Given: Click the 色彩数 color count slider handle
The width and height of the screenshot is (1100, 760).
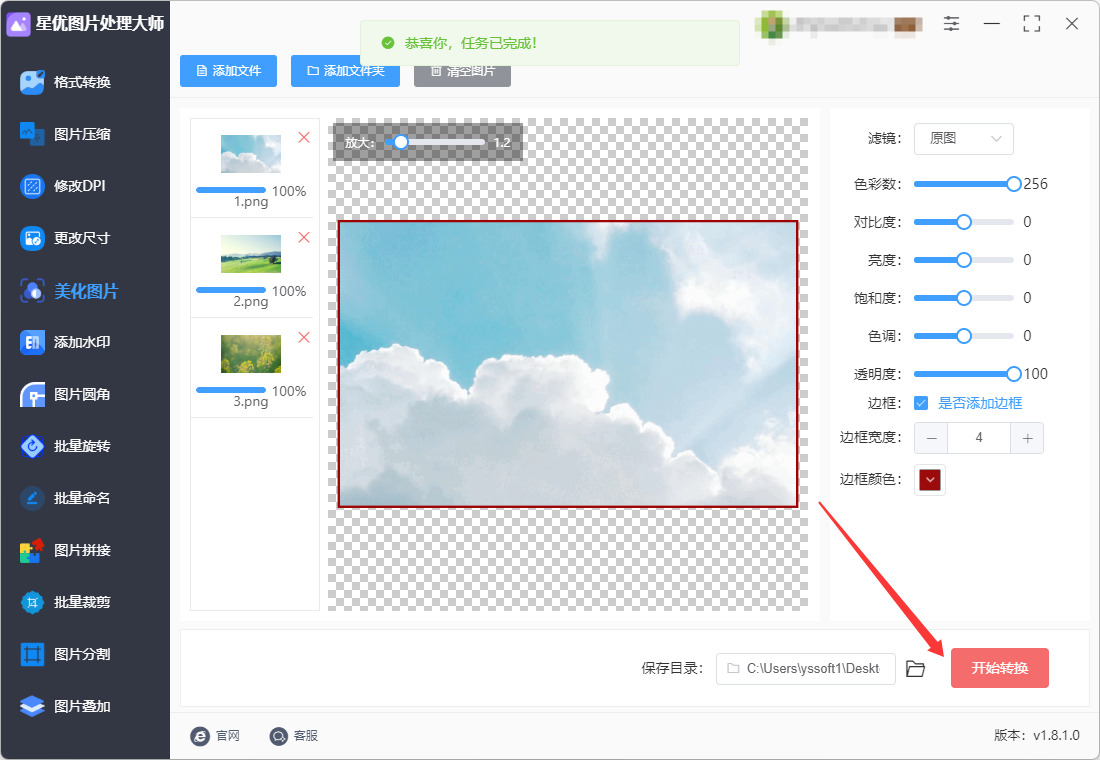Looking at the screenshot, I should point(1014,184).
